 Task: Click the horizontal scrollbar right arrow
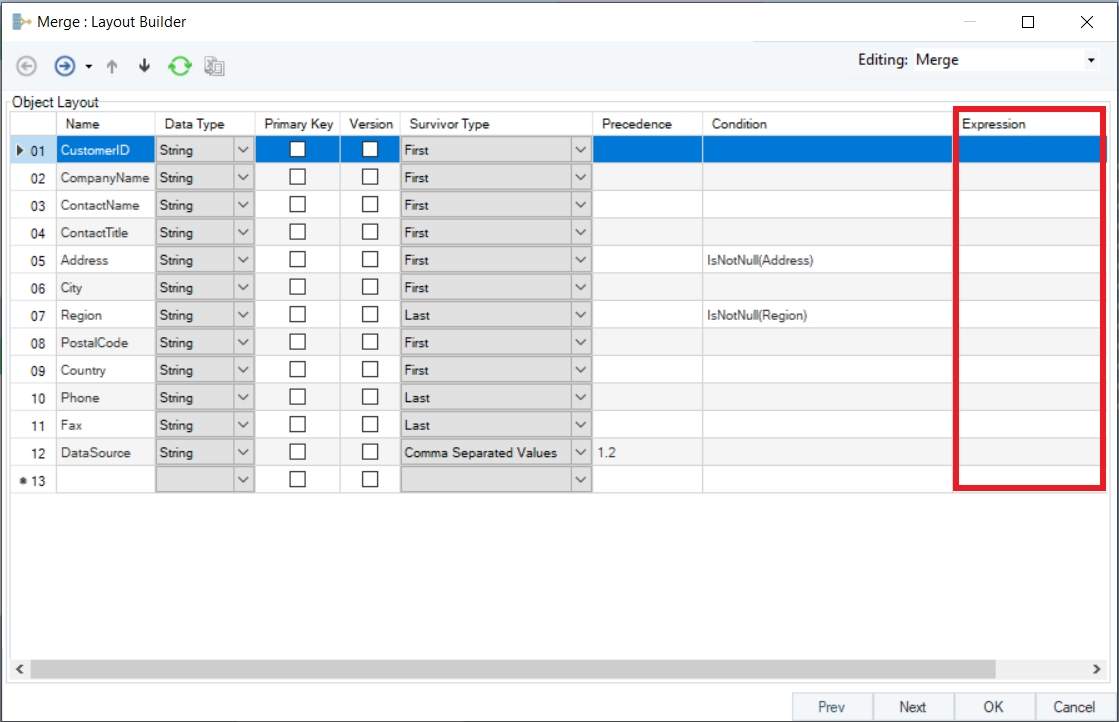tap(1096, 668)
